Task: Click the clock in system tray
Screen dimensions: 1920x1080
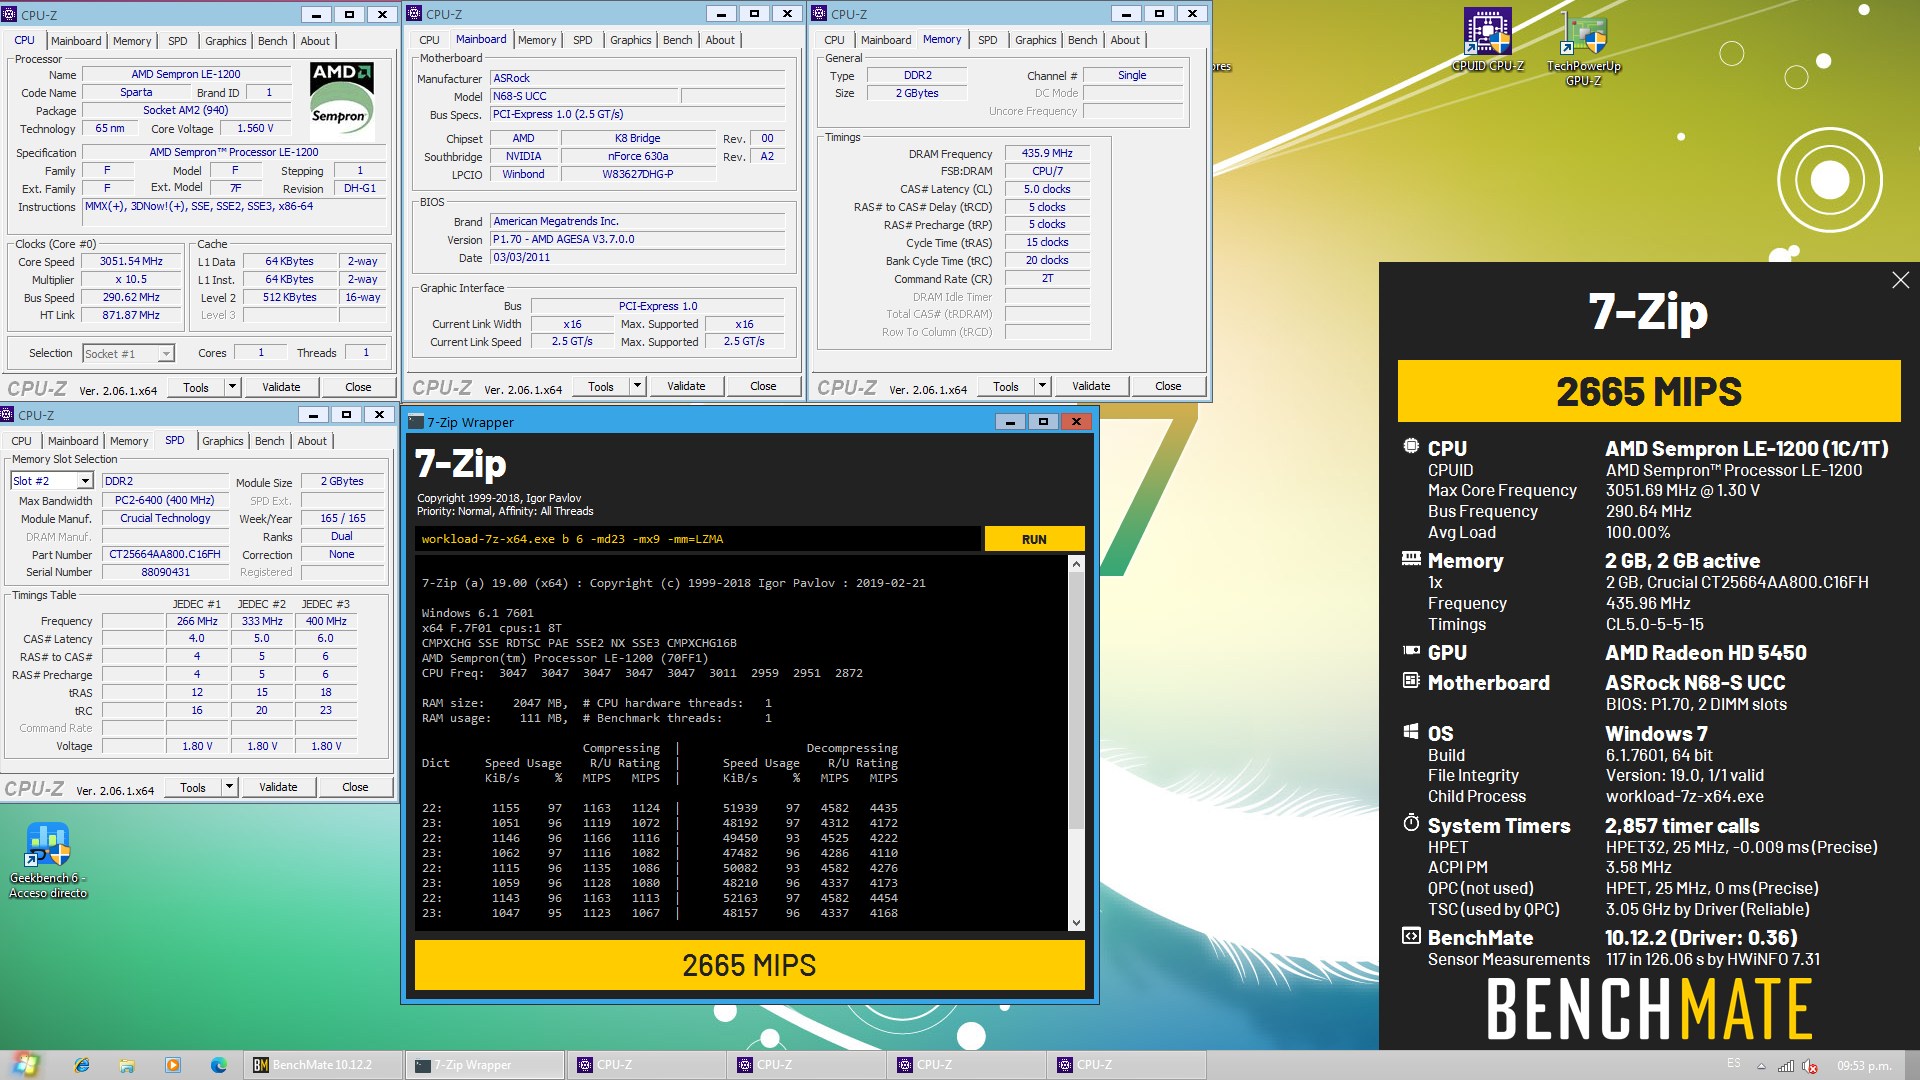Action: pyautogui.click(x=1863, y=1066)
